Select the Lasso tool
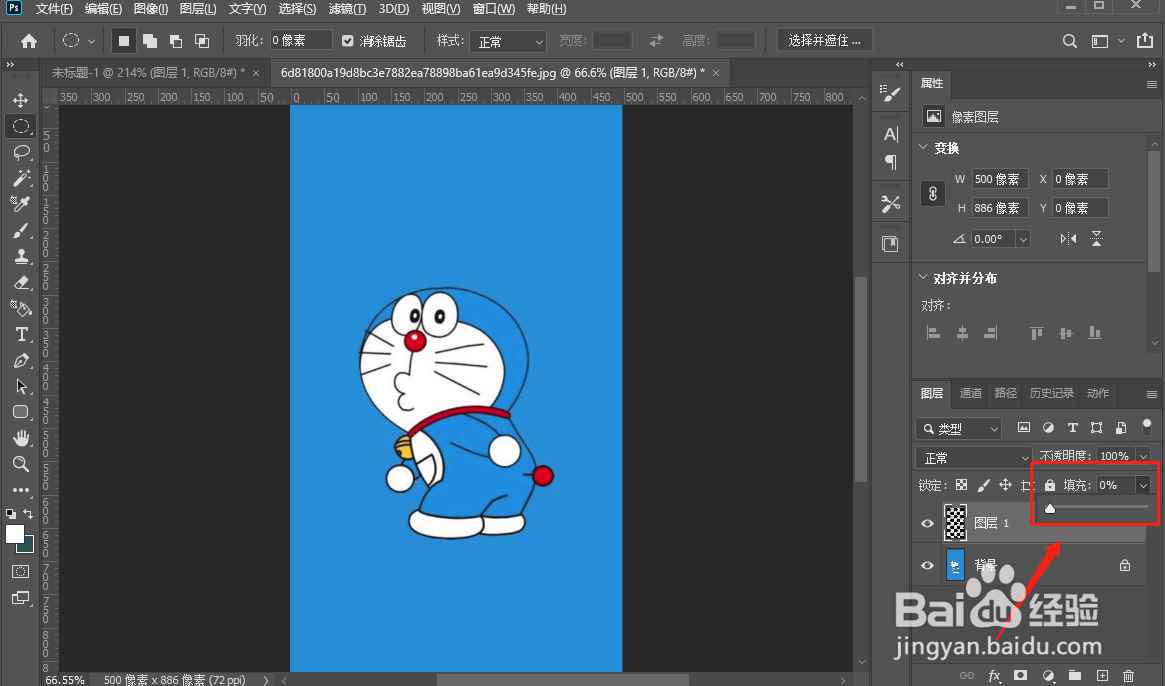Viewport: 1165px width, 686px height. 22,152
